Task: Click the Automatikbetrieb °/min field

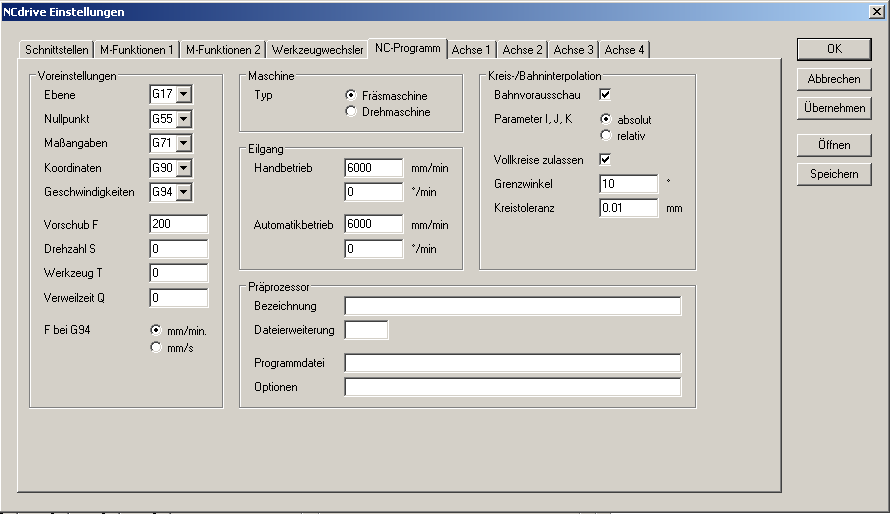Action: coord(373,249)
